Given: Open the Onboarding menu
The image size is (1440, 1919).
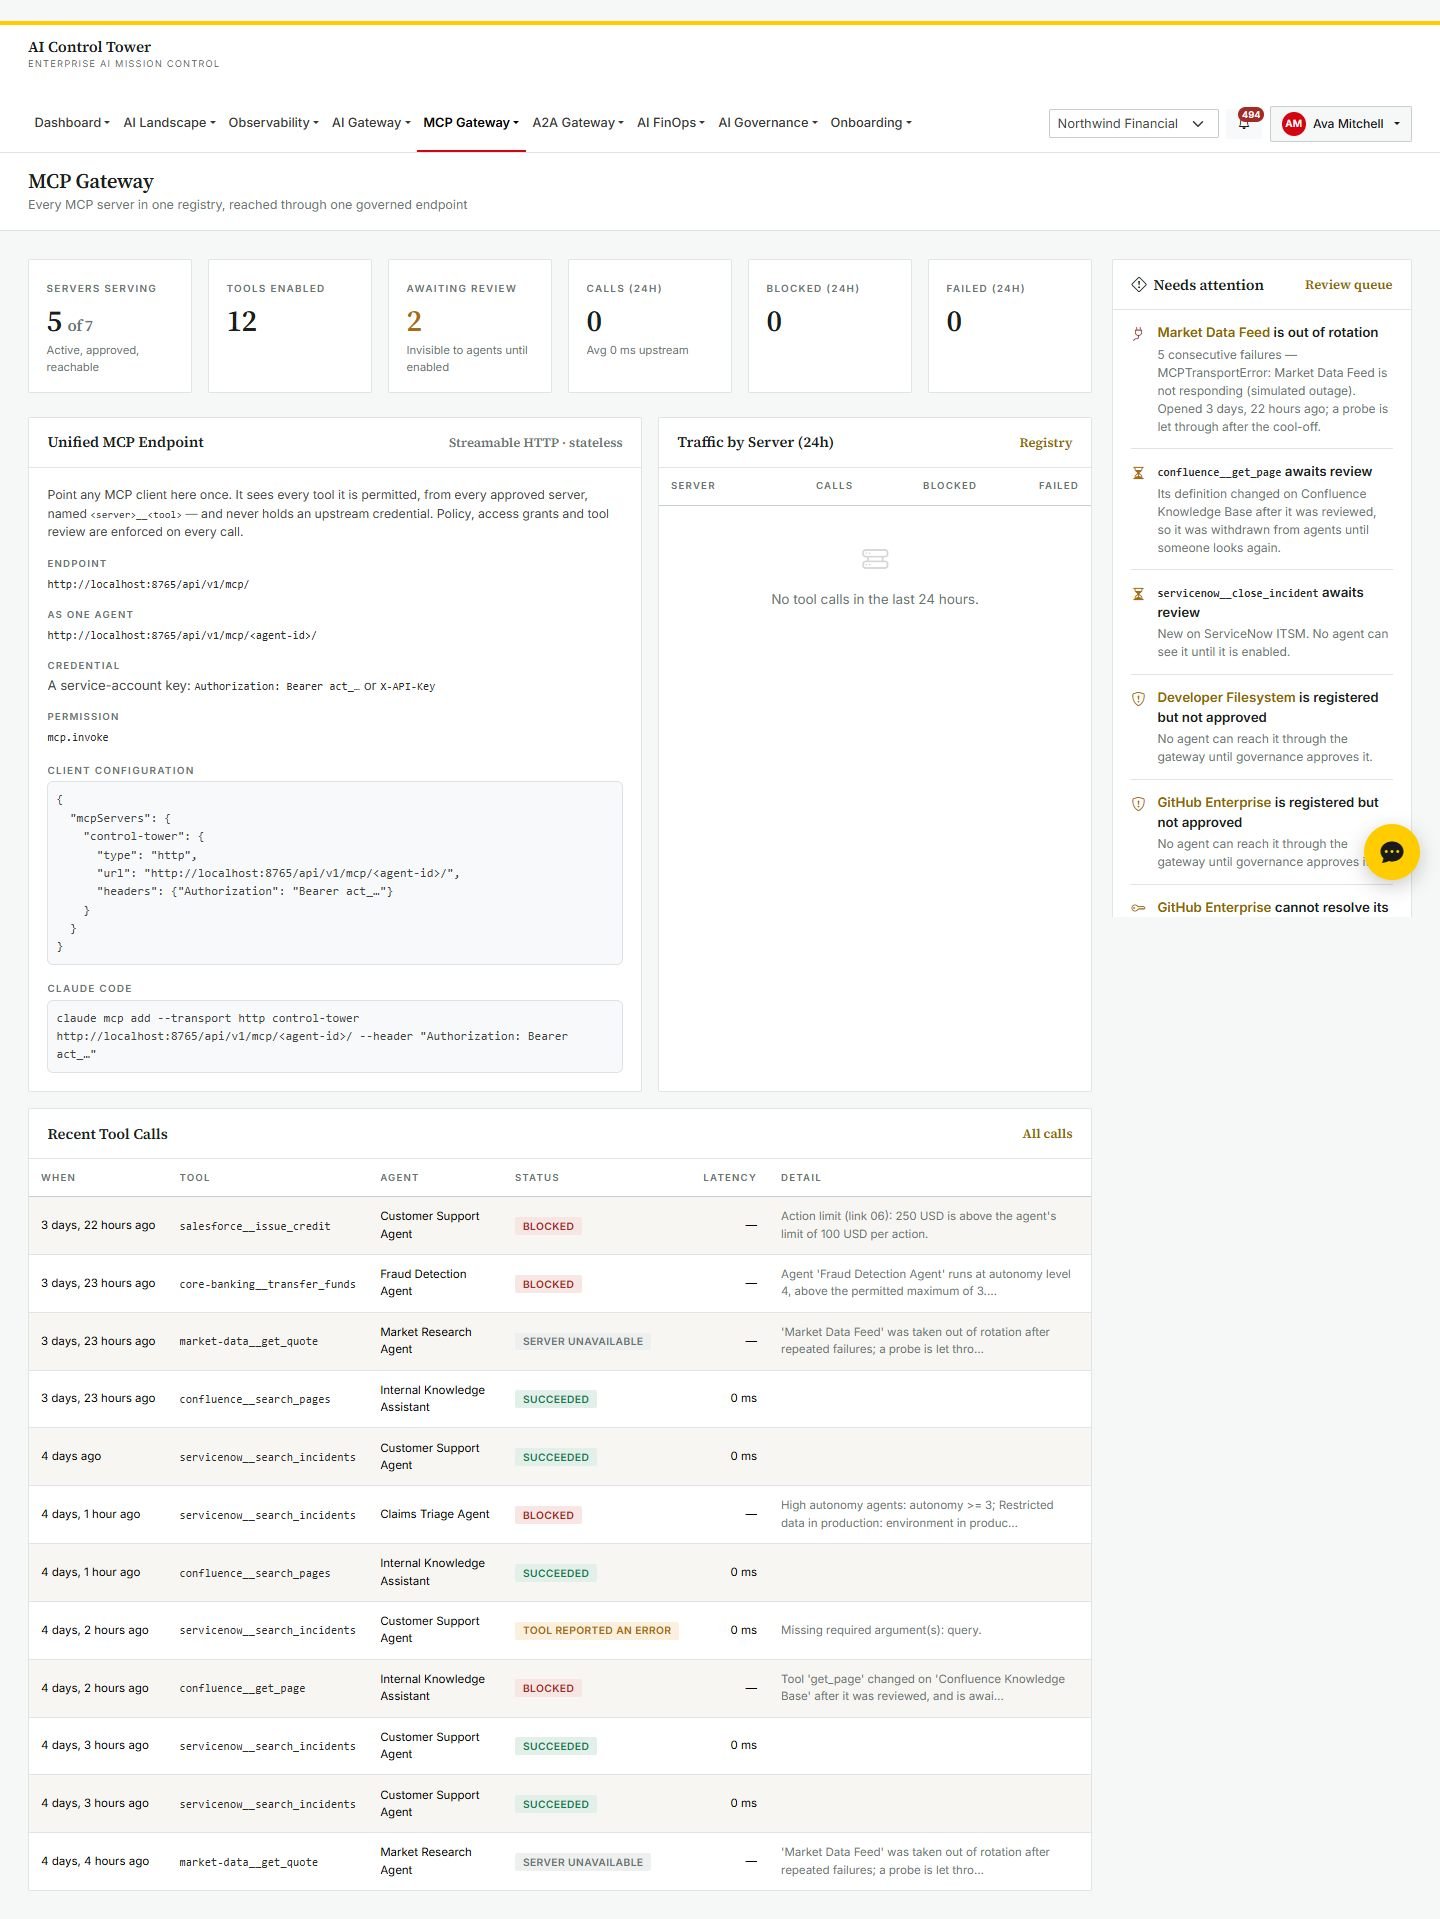Looking at the screenshot, I should (x=871, y=123).
